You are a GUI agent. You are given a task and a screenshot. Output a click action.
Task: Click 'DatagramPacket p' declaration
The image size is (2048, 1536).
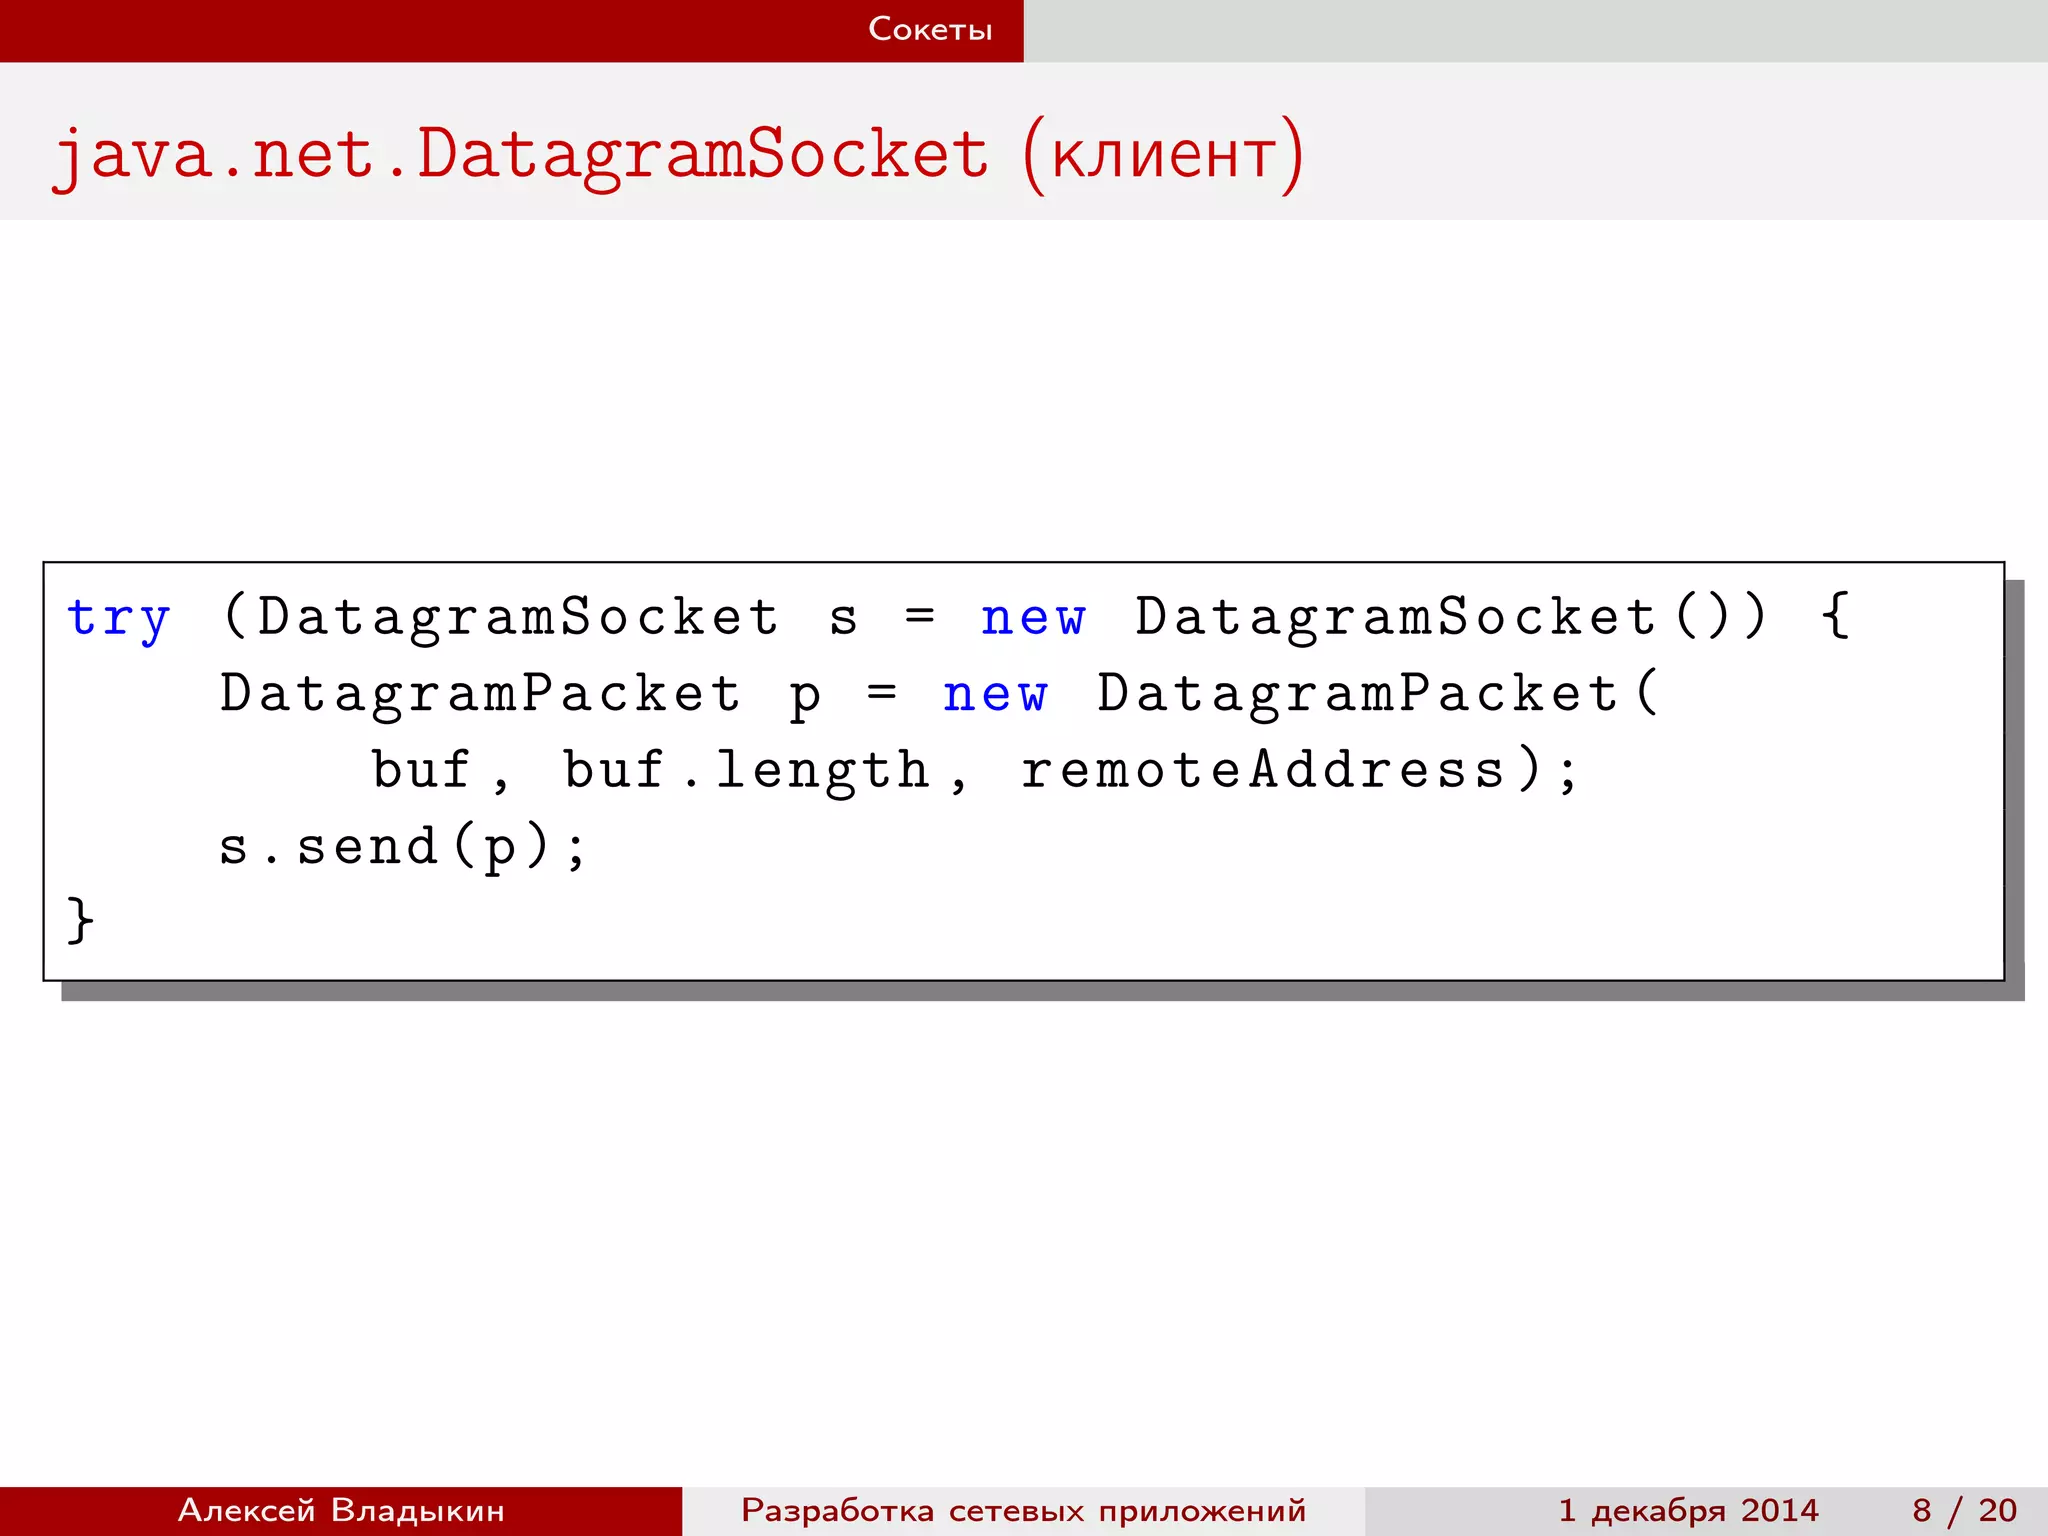tap(520, 695)
